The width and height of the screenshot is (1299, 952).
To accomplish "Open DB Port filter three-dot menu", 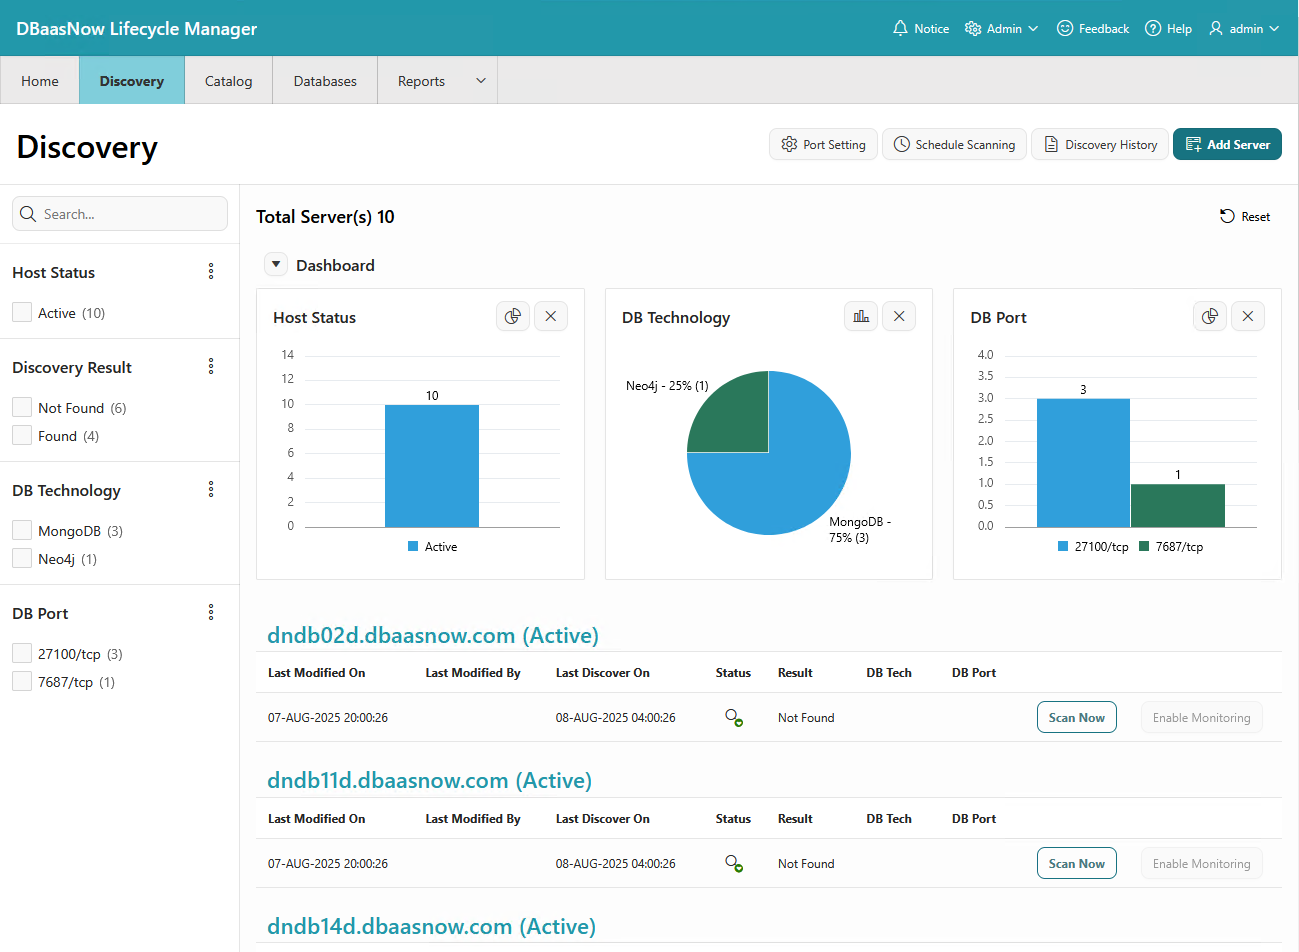I will click(x=211, y=613).
